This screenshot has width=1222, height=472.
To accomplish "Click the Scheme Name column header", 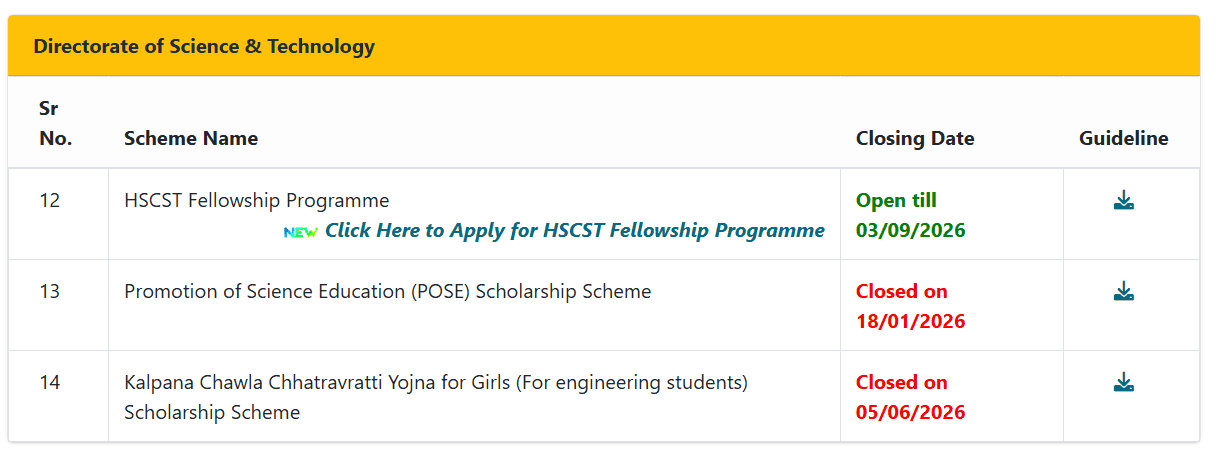I will [x=191, y=139].
